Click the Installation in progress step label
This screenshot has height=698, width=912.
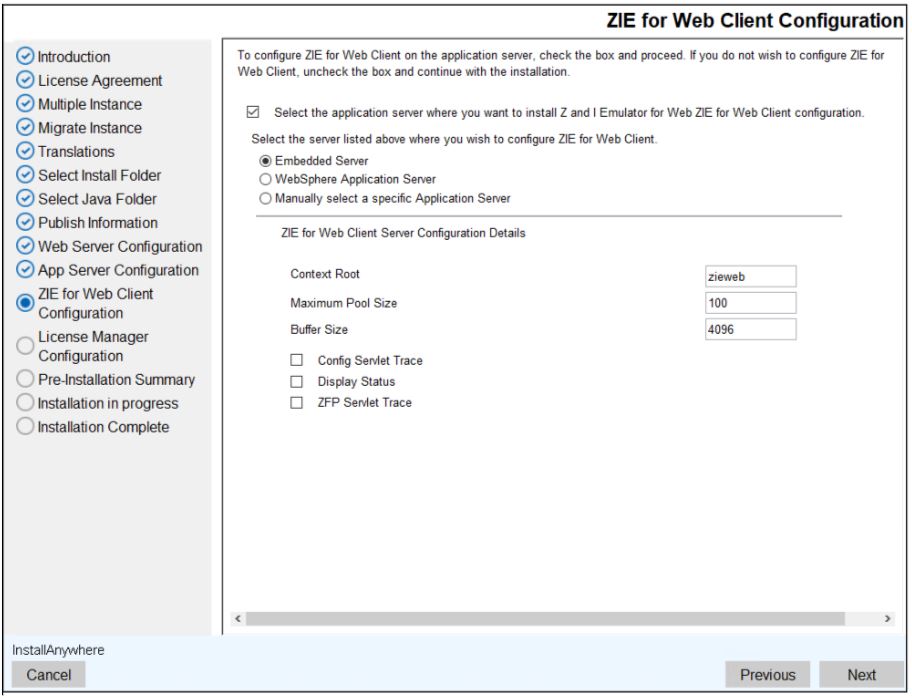pos(108,403)
